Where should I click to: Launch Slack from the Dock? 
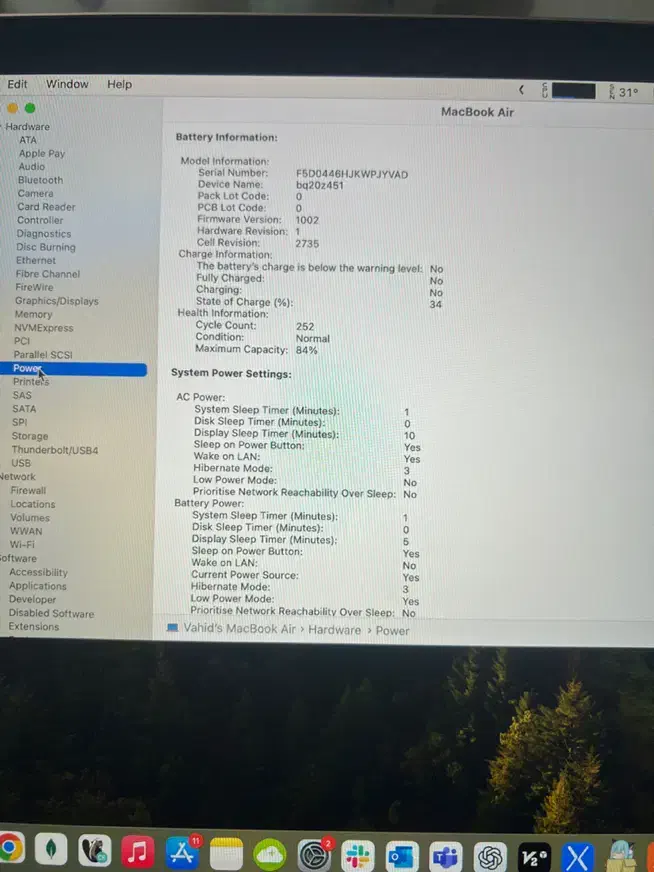[358, 856]
